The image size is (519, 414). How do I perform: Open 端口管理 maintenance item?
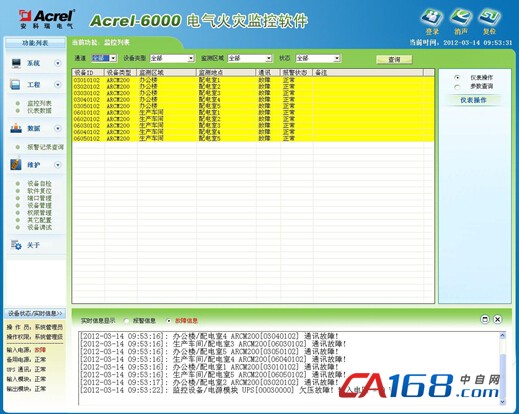(39, 198)
